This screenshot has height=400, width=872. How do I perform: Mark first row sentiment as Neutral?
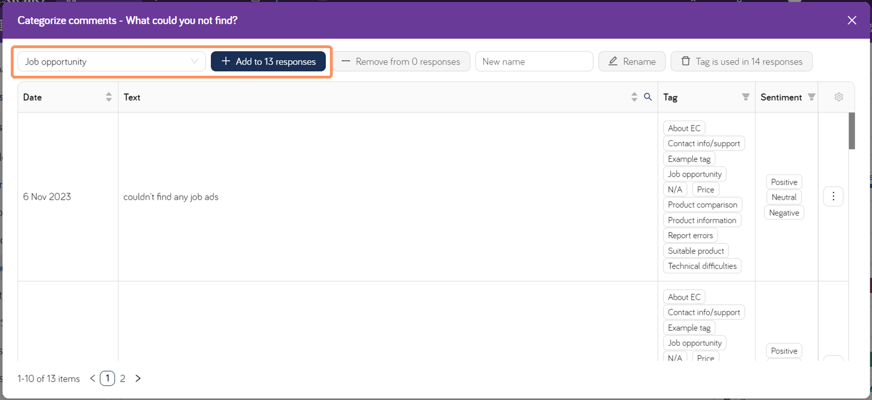coord(784,197)
